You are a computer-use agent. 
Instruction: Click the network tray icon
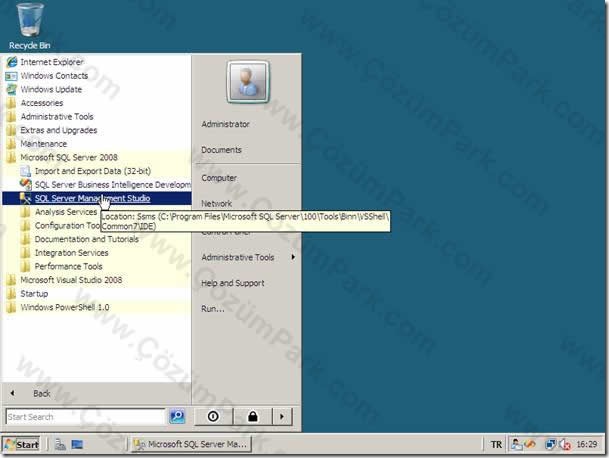click(550, 444)
